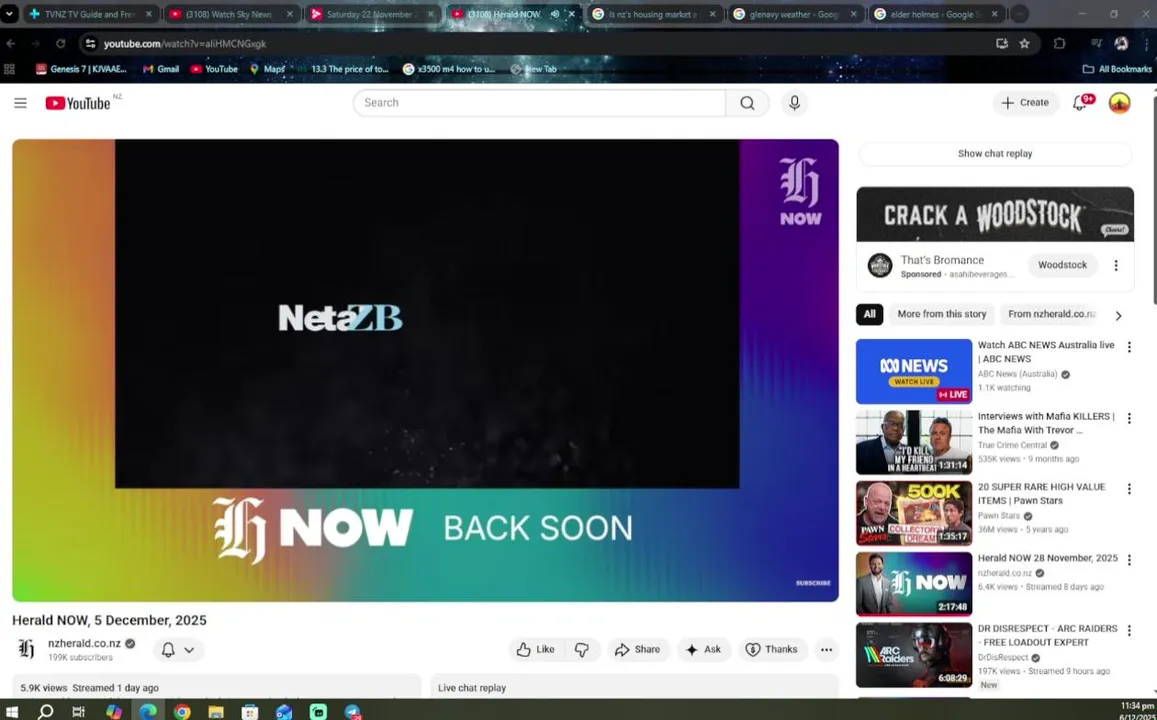Mute the Herald NOW tab speaker icon

(555, 14)
